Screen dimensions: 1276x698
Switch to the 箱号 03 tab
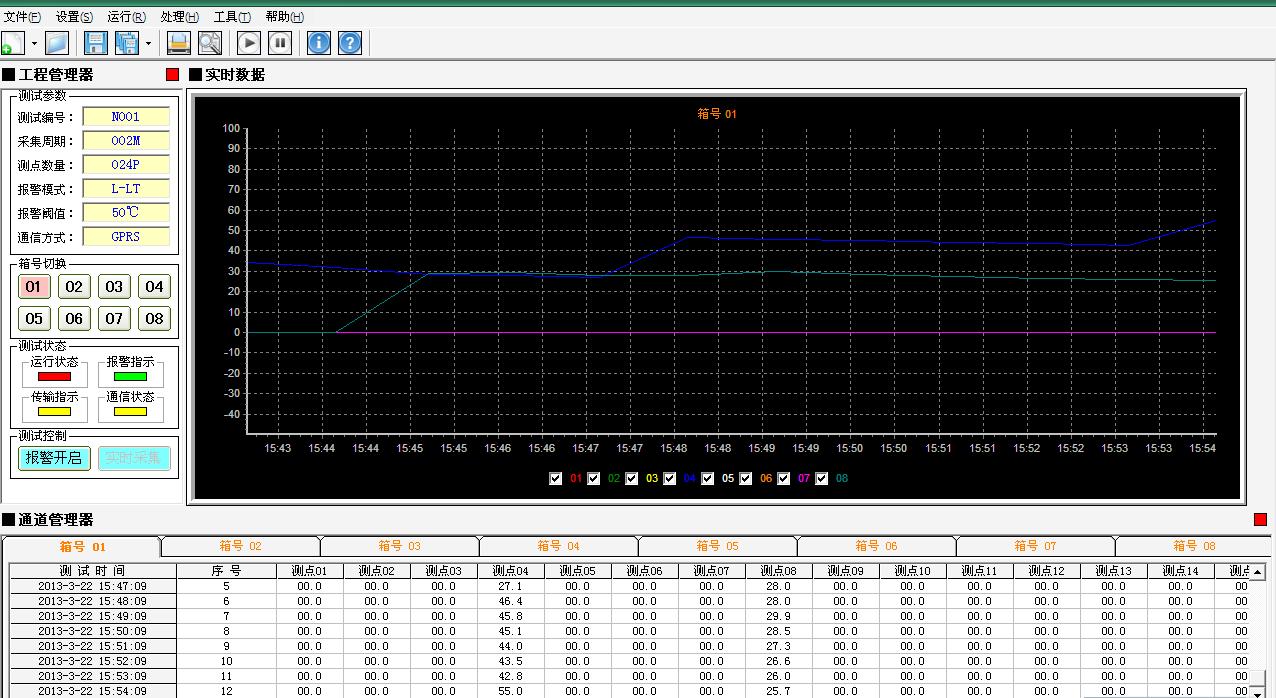click(x=399, y=546)
